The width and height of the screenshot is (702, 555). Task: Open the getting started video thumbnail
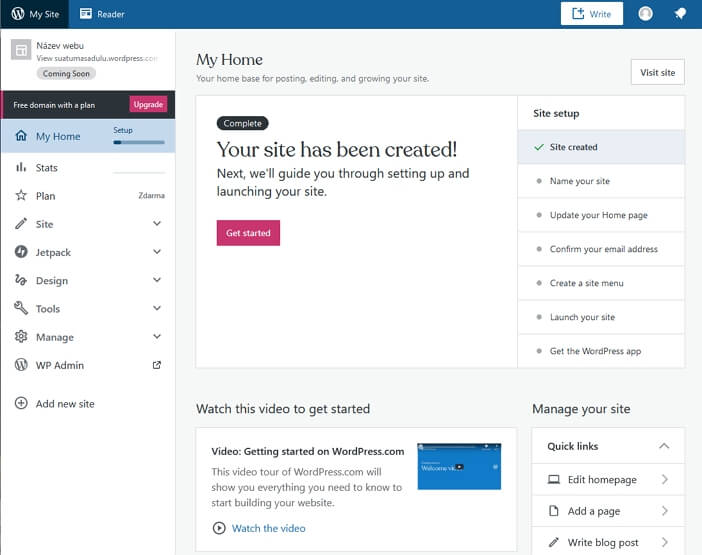tap(459, 466)
